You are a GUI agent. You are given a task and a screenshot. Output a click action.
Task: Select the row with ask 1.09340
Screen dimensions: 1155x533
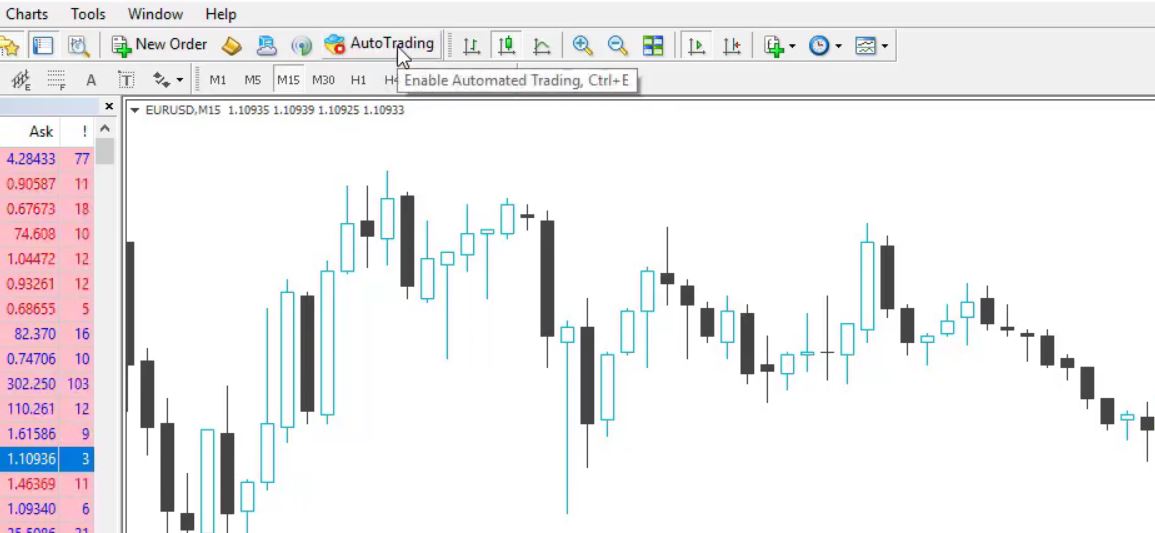tap(47, 509)
